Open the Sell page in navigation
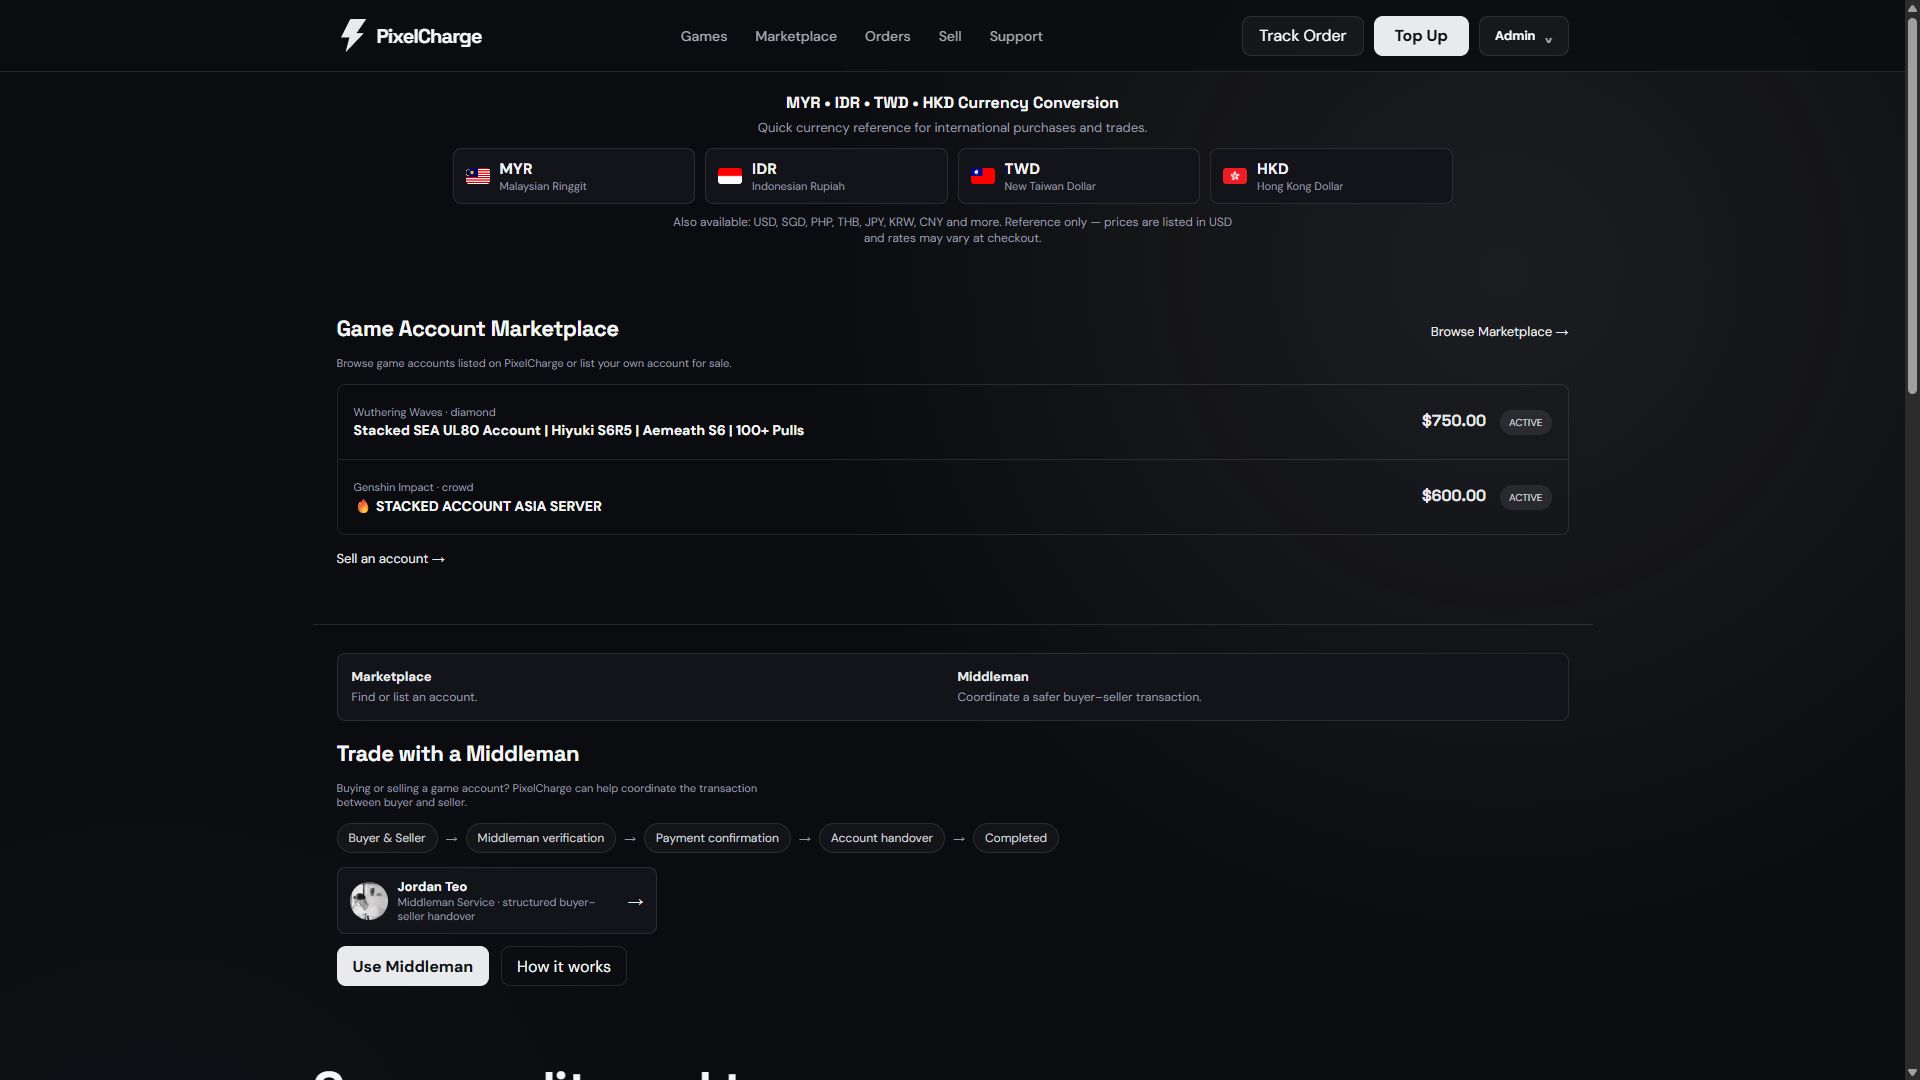This screenshot has height=1080, width=1920. [x=950, y=36]
